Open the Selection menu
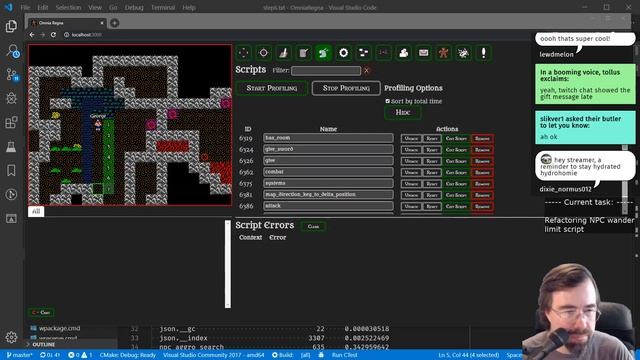The width and height of the screenshot is (640, 360). (x=68, y=7)
